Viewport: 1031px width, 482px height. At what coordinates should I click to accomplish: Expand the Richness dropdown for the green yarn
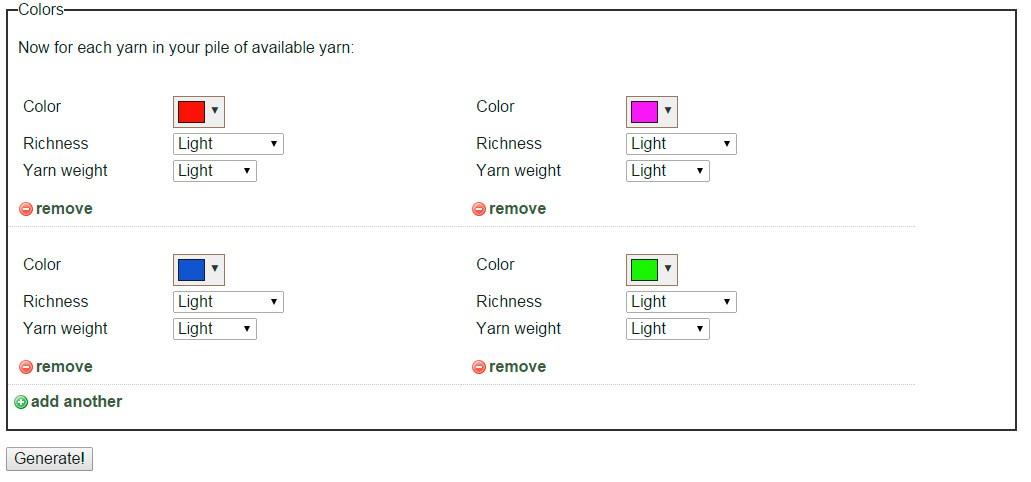pyautogui.click(x=681, y=302)
